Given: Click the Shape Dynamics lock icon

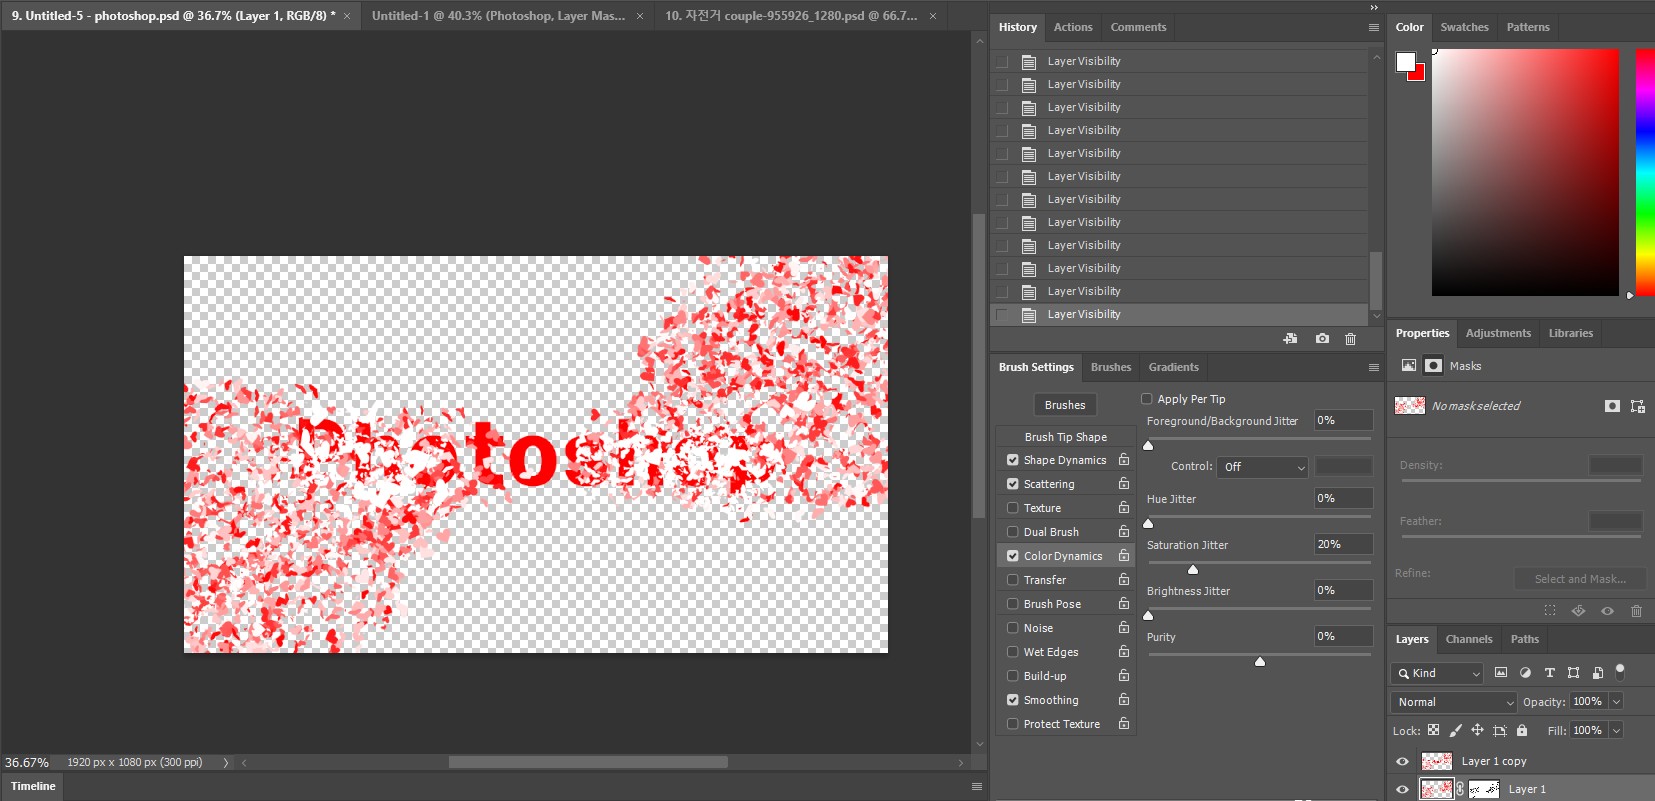Looking at the screenshot, I should (1124, 460).
